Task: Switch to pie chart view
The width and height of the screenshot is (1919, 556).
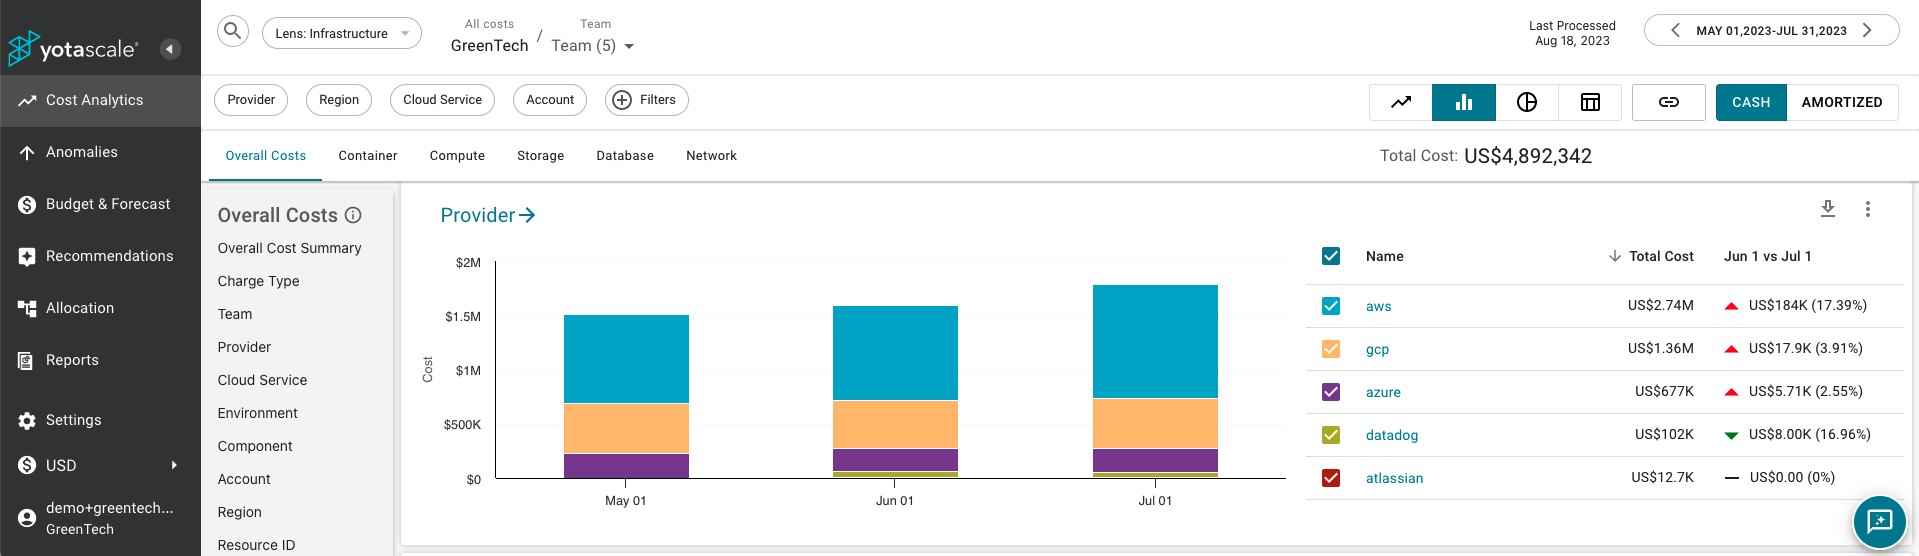Action: point(1527,102)
